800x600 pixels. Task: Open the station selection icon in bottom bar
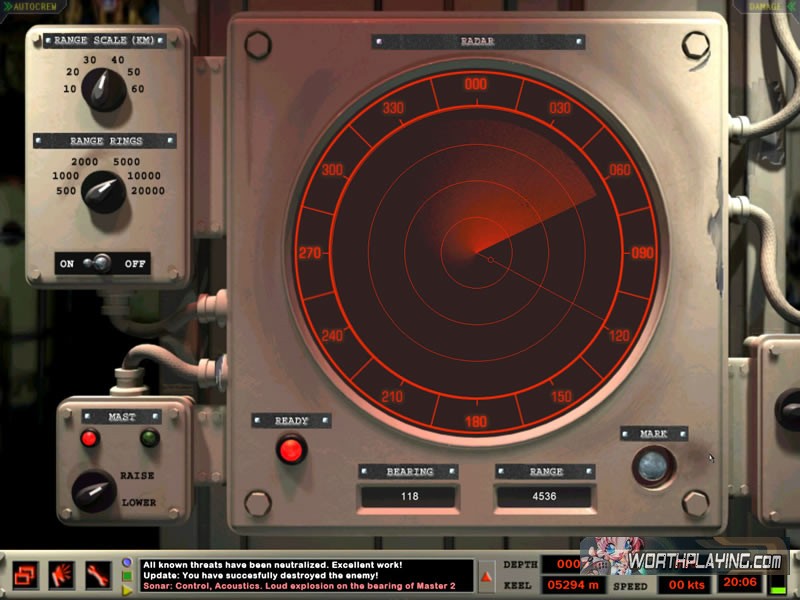(25, 575)
